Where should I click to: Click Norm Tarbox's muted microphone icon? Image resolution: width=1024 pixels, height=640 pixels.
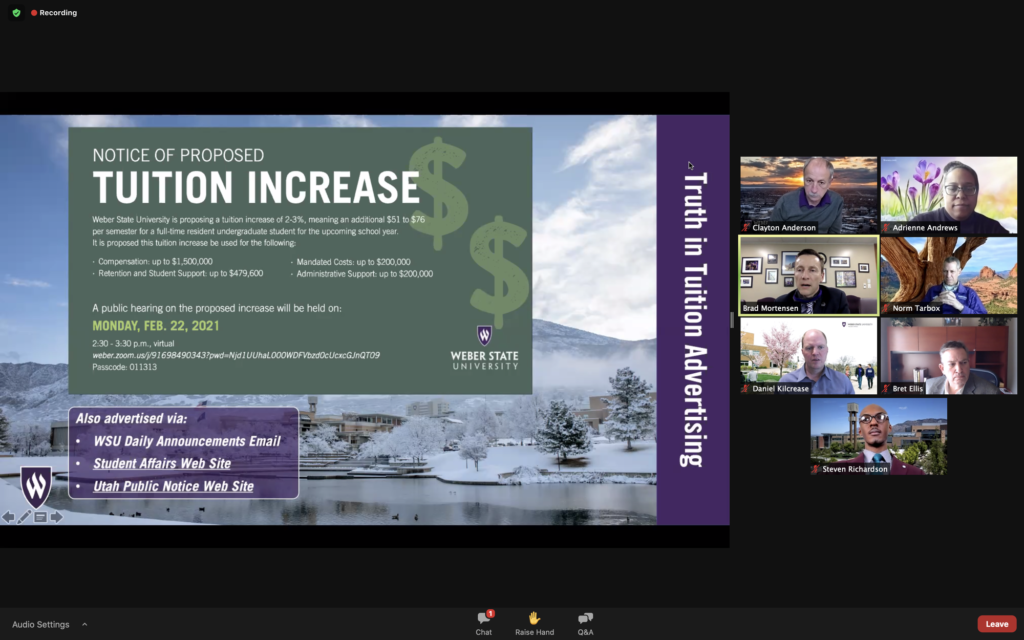tap(886, 308)
